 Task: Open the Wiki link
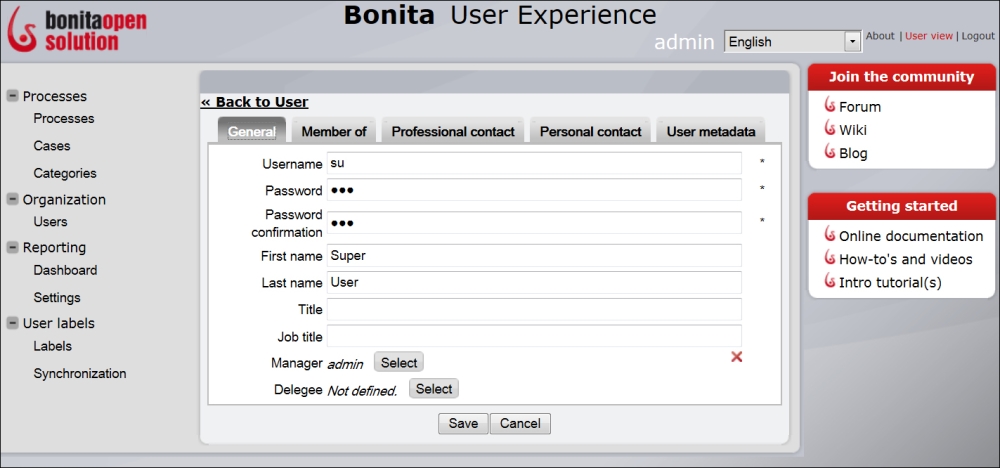tap(853, 130)
